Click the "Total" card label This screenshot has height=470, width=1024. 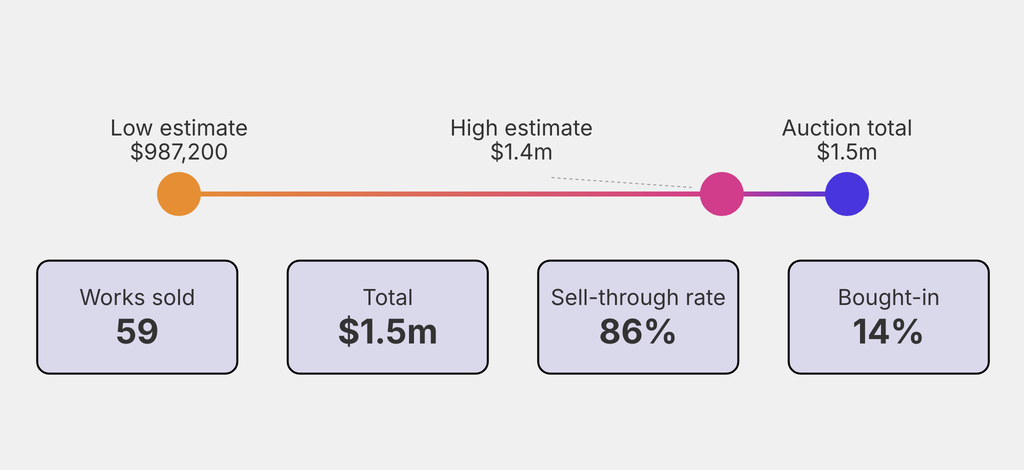coord(388,297)
